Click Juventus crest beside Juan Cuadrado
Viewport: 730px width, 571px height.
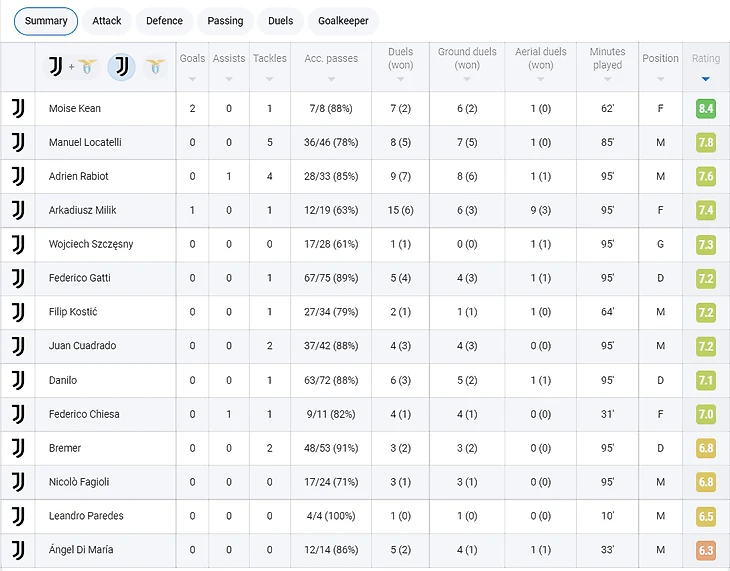click(x=18, y=346)
